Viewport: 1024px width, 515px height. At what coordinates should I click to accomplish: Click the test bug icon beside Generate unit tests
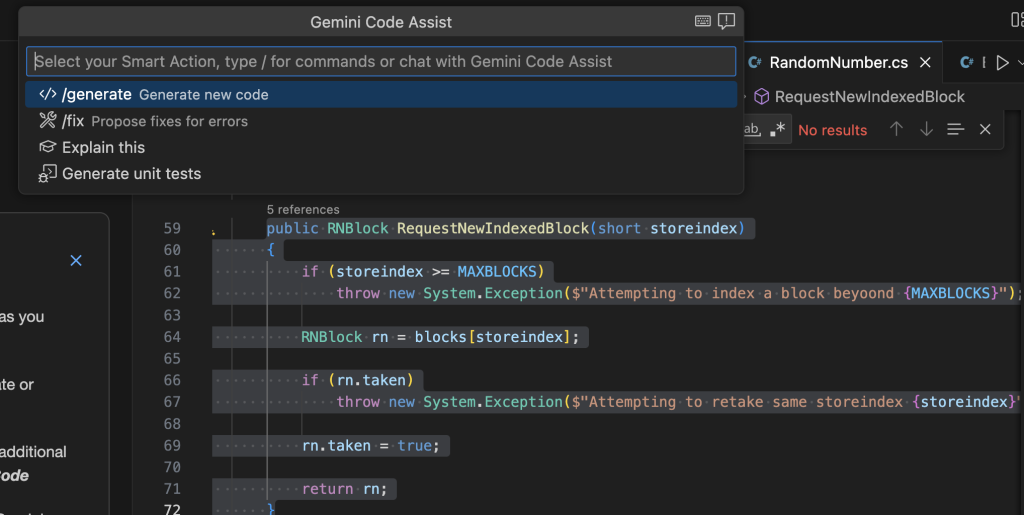coord(48,174)
